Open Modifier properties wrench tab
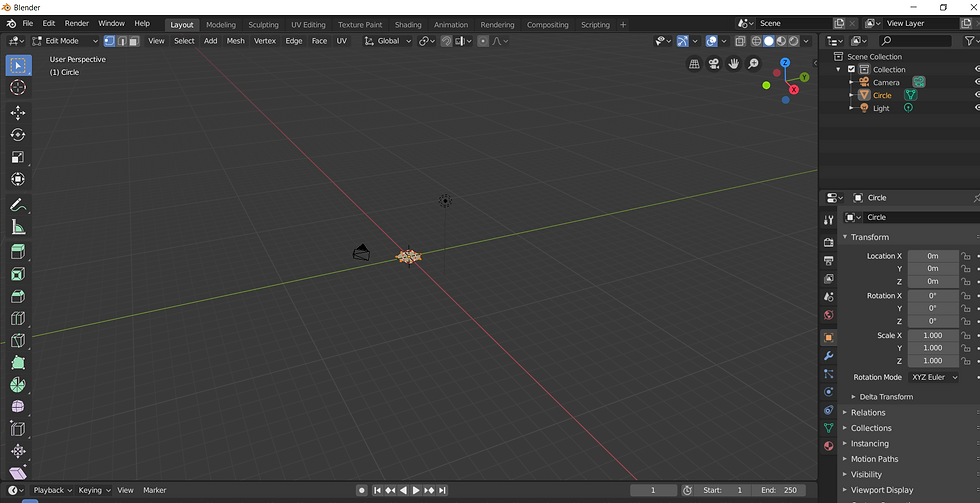Viewport: 980px width, 503px height. pyautogui.click(x=829, y=356)
